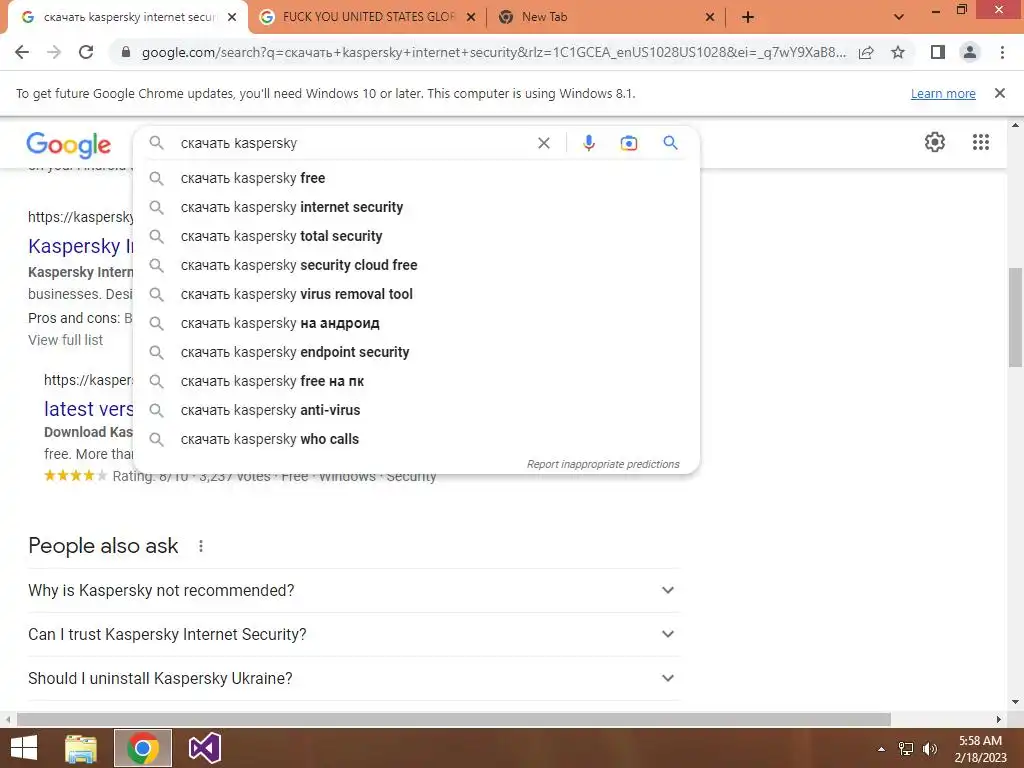Select suggestion kaspersky total security
This screenshot has width=1024, height=768.
416,236
